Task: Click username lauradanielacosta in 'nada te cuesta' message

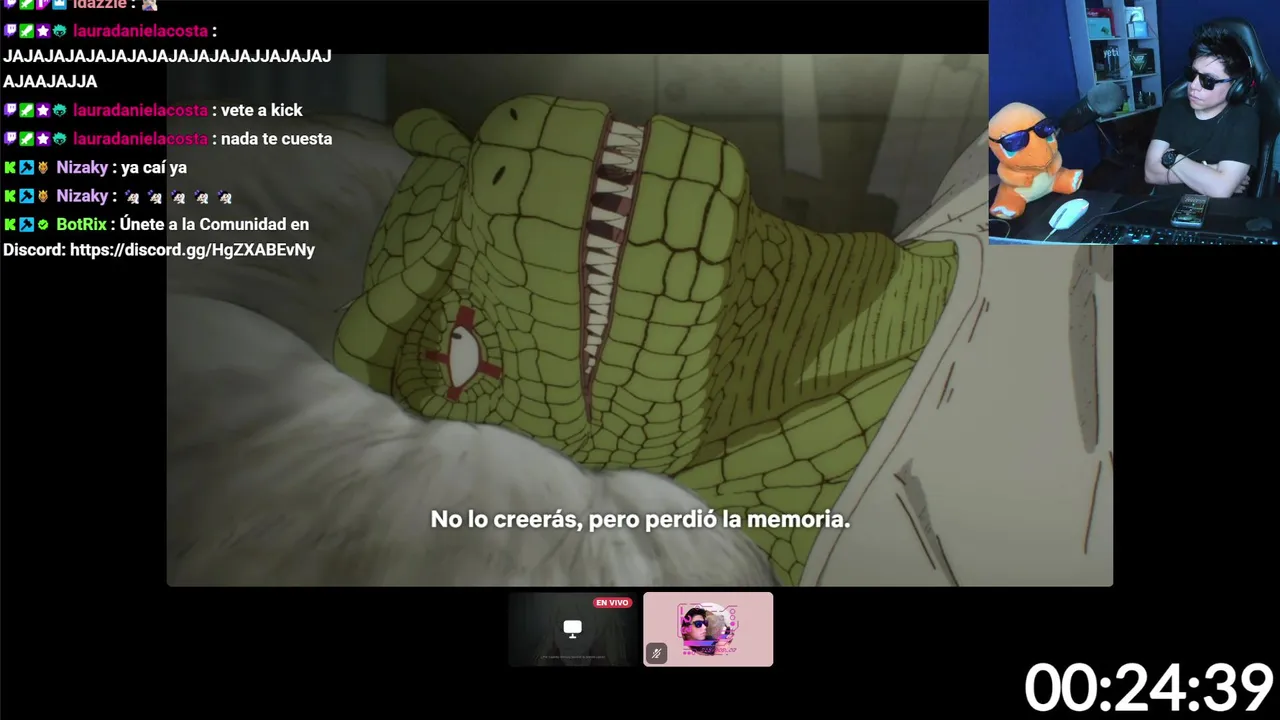Action: click(x=140, y=139)
